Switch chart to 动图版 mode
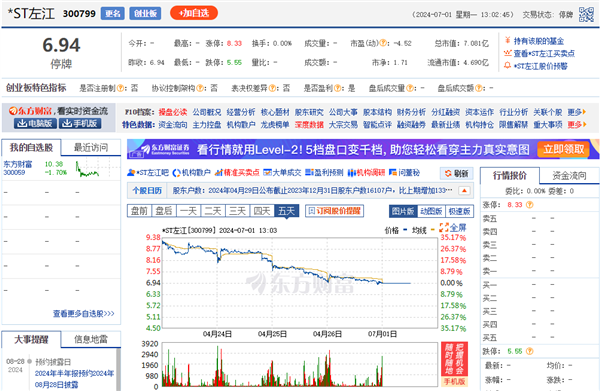The width and height of the screenshot is (600, 391). [x=431, y=211]
